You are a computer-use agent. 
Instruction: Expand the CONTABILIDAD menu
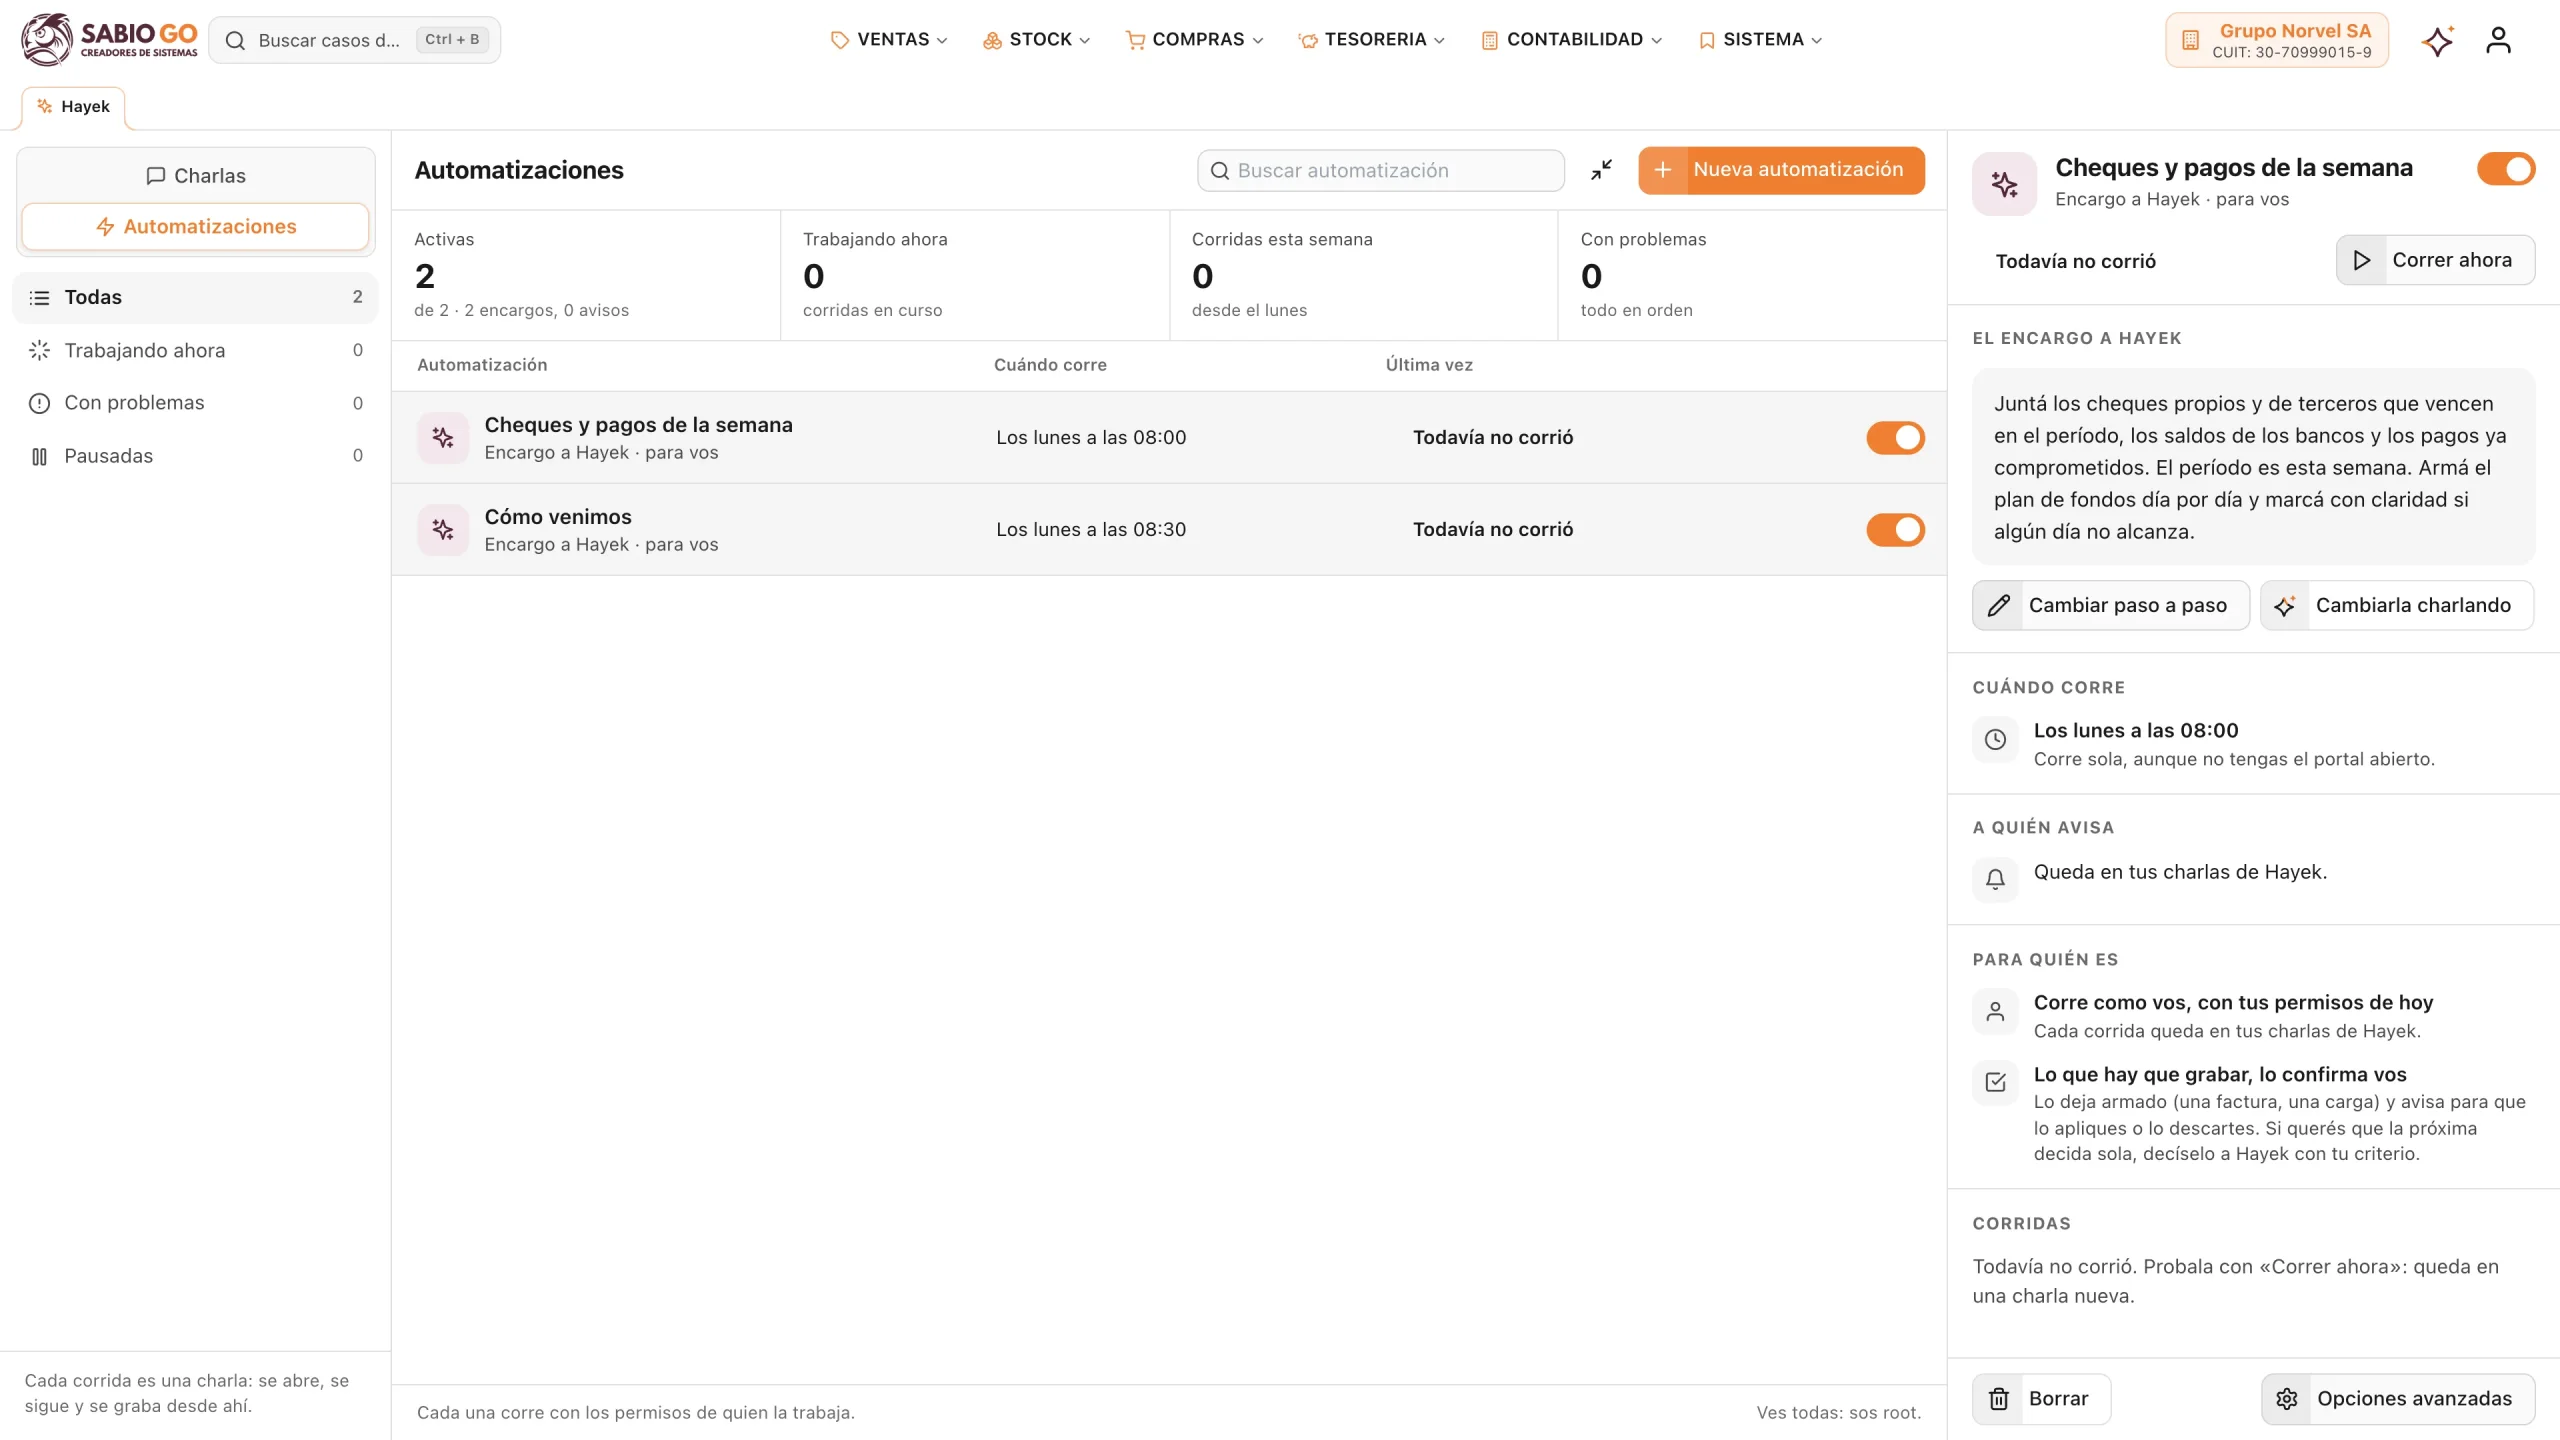[1571, 40]
